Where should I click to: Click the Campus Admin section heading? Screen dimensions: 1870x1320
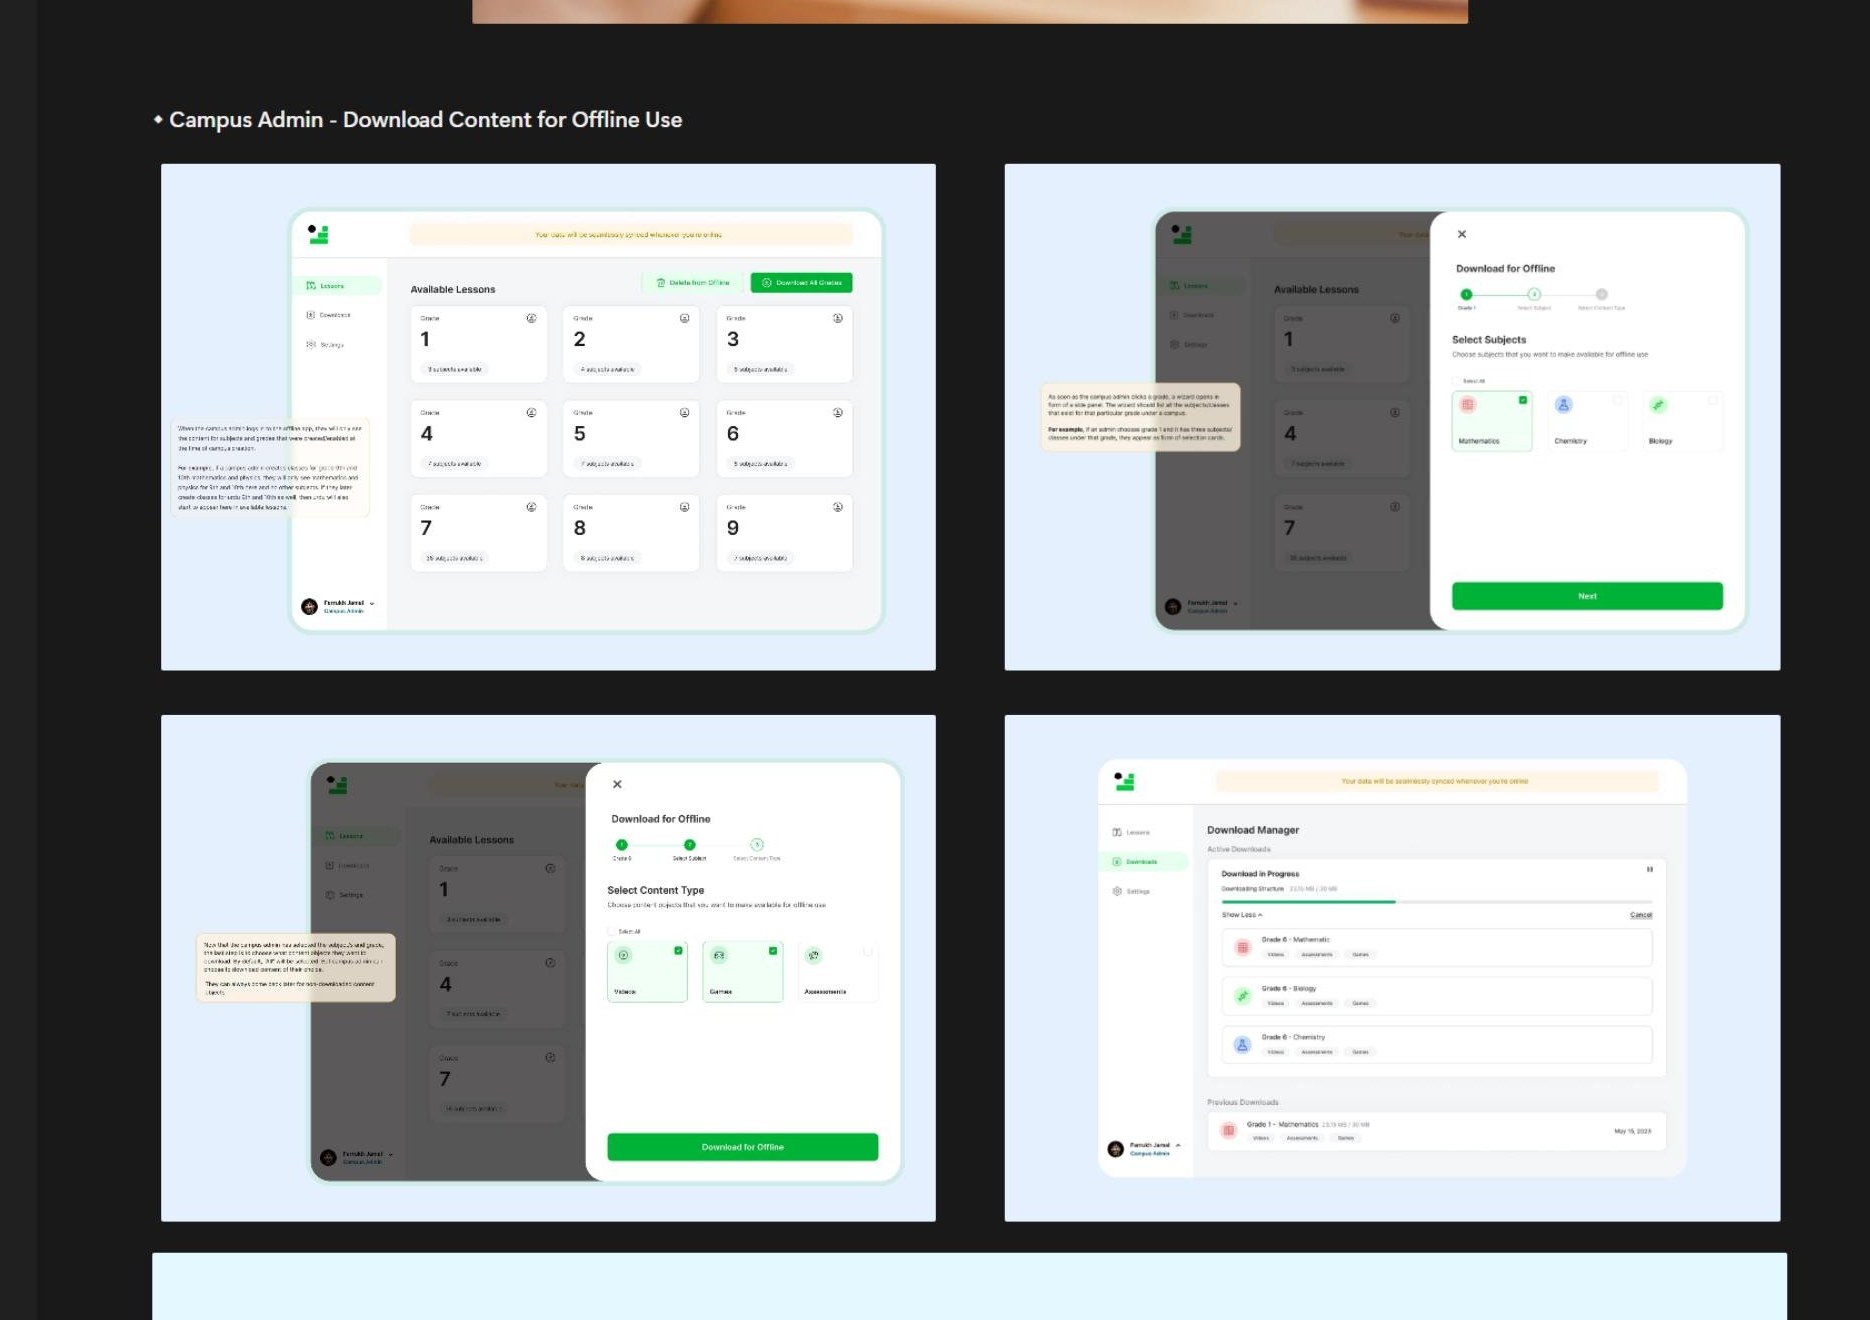coord(425,120)
